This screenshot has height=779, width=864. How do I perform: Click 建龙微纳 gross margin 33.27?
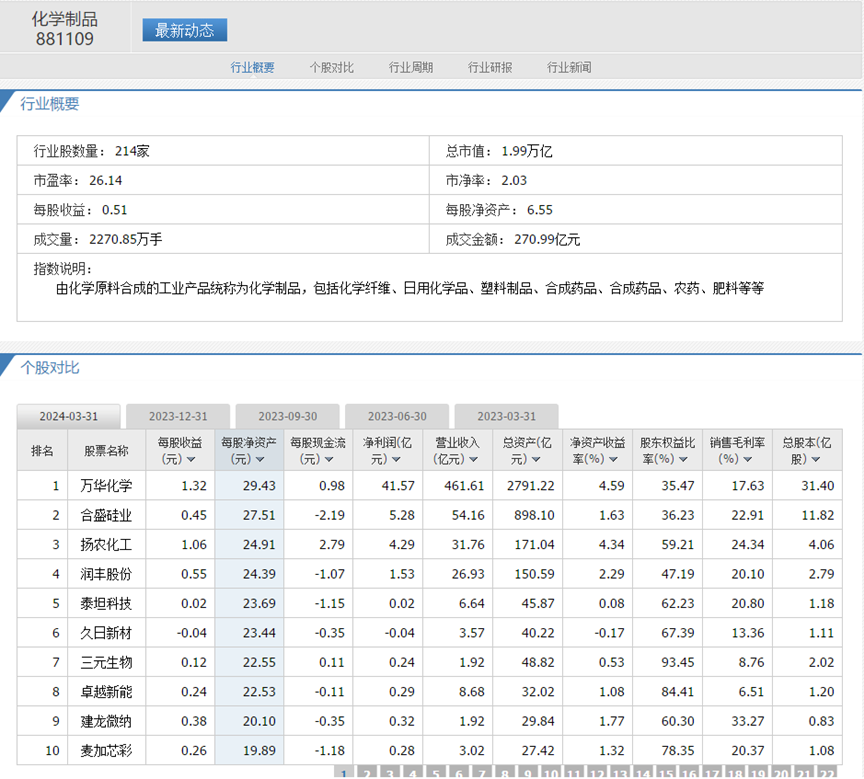[748, 721]
